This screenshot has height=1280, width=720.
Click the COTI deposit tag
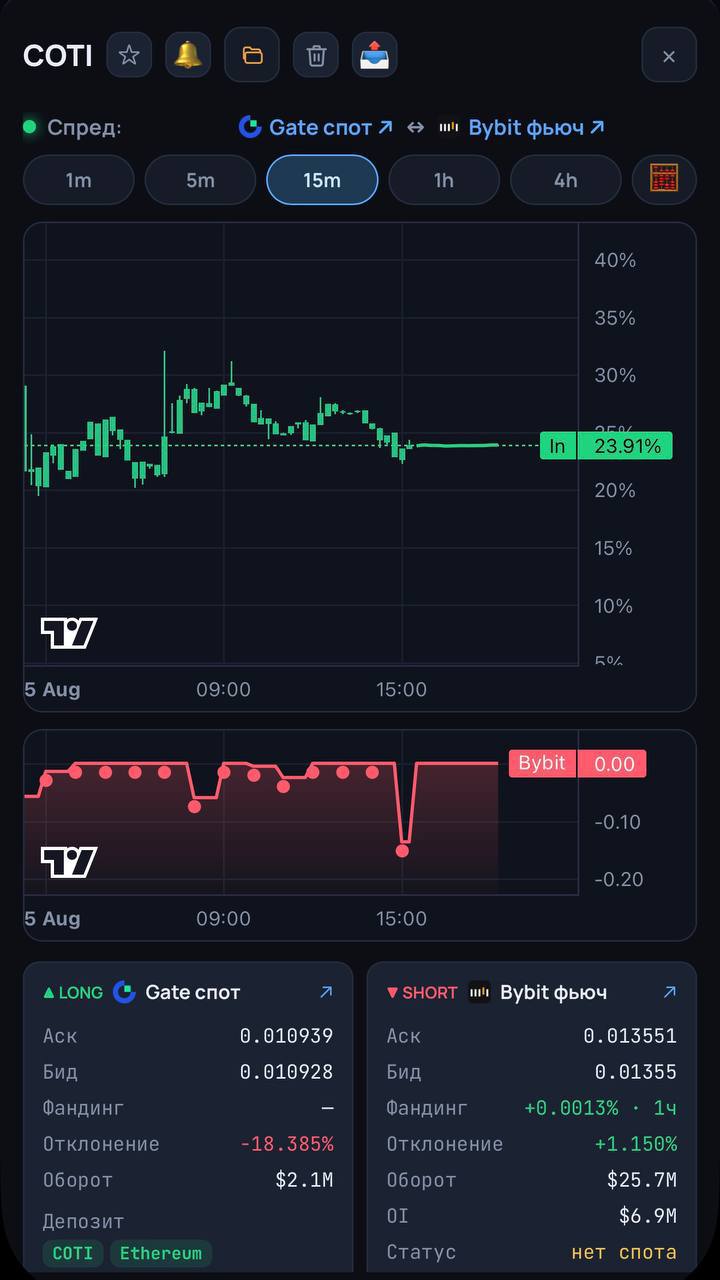click(73, 1253)
